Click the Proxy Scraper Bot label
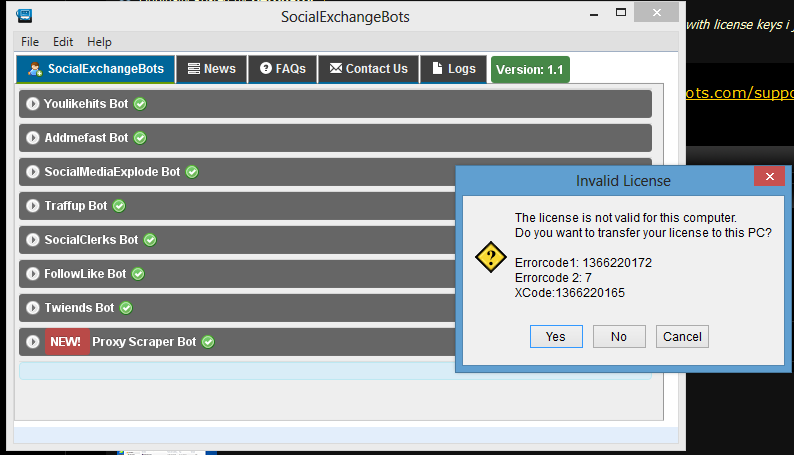Screen dimensions: 794x455 tap(144, 342)
